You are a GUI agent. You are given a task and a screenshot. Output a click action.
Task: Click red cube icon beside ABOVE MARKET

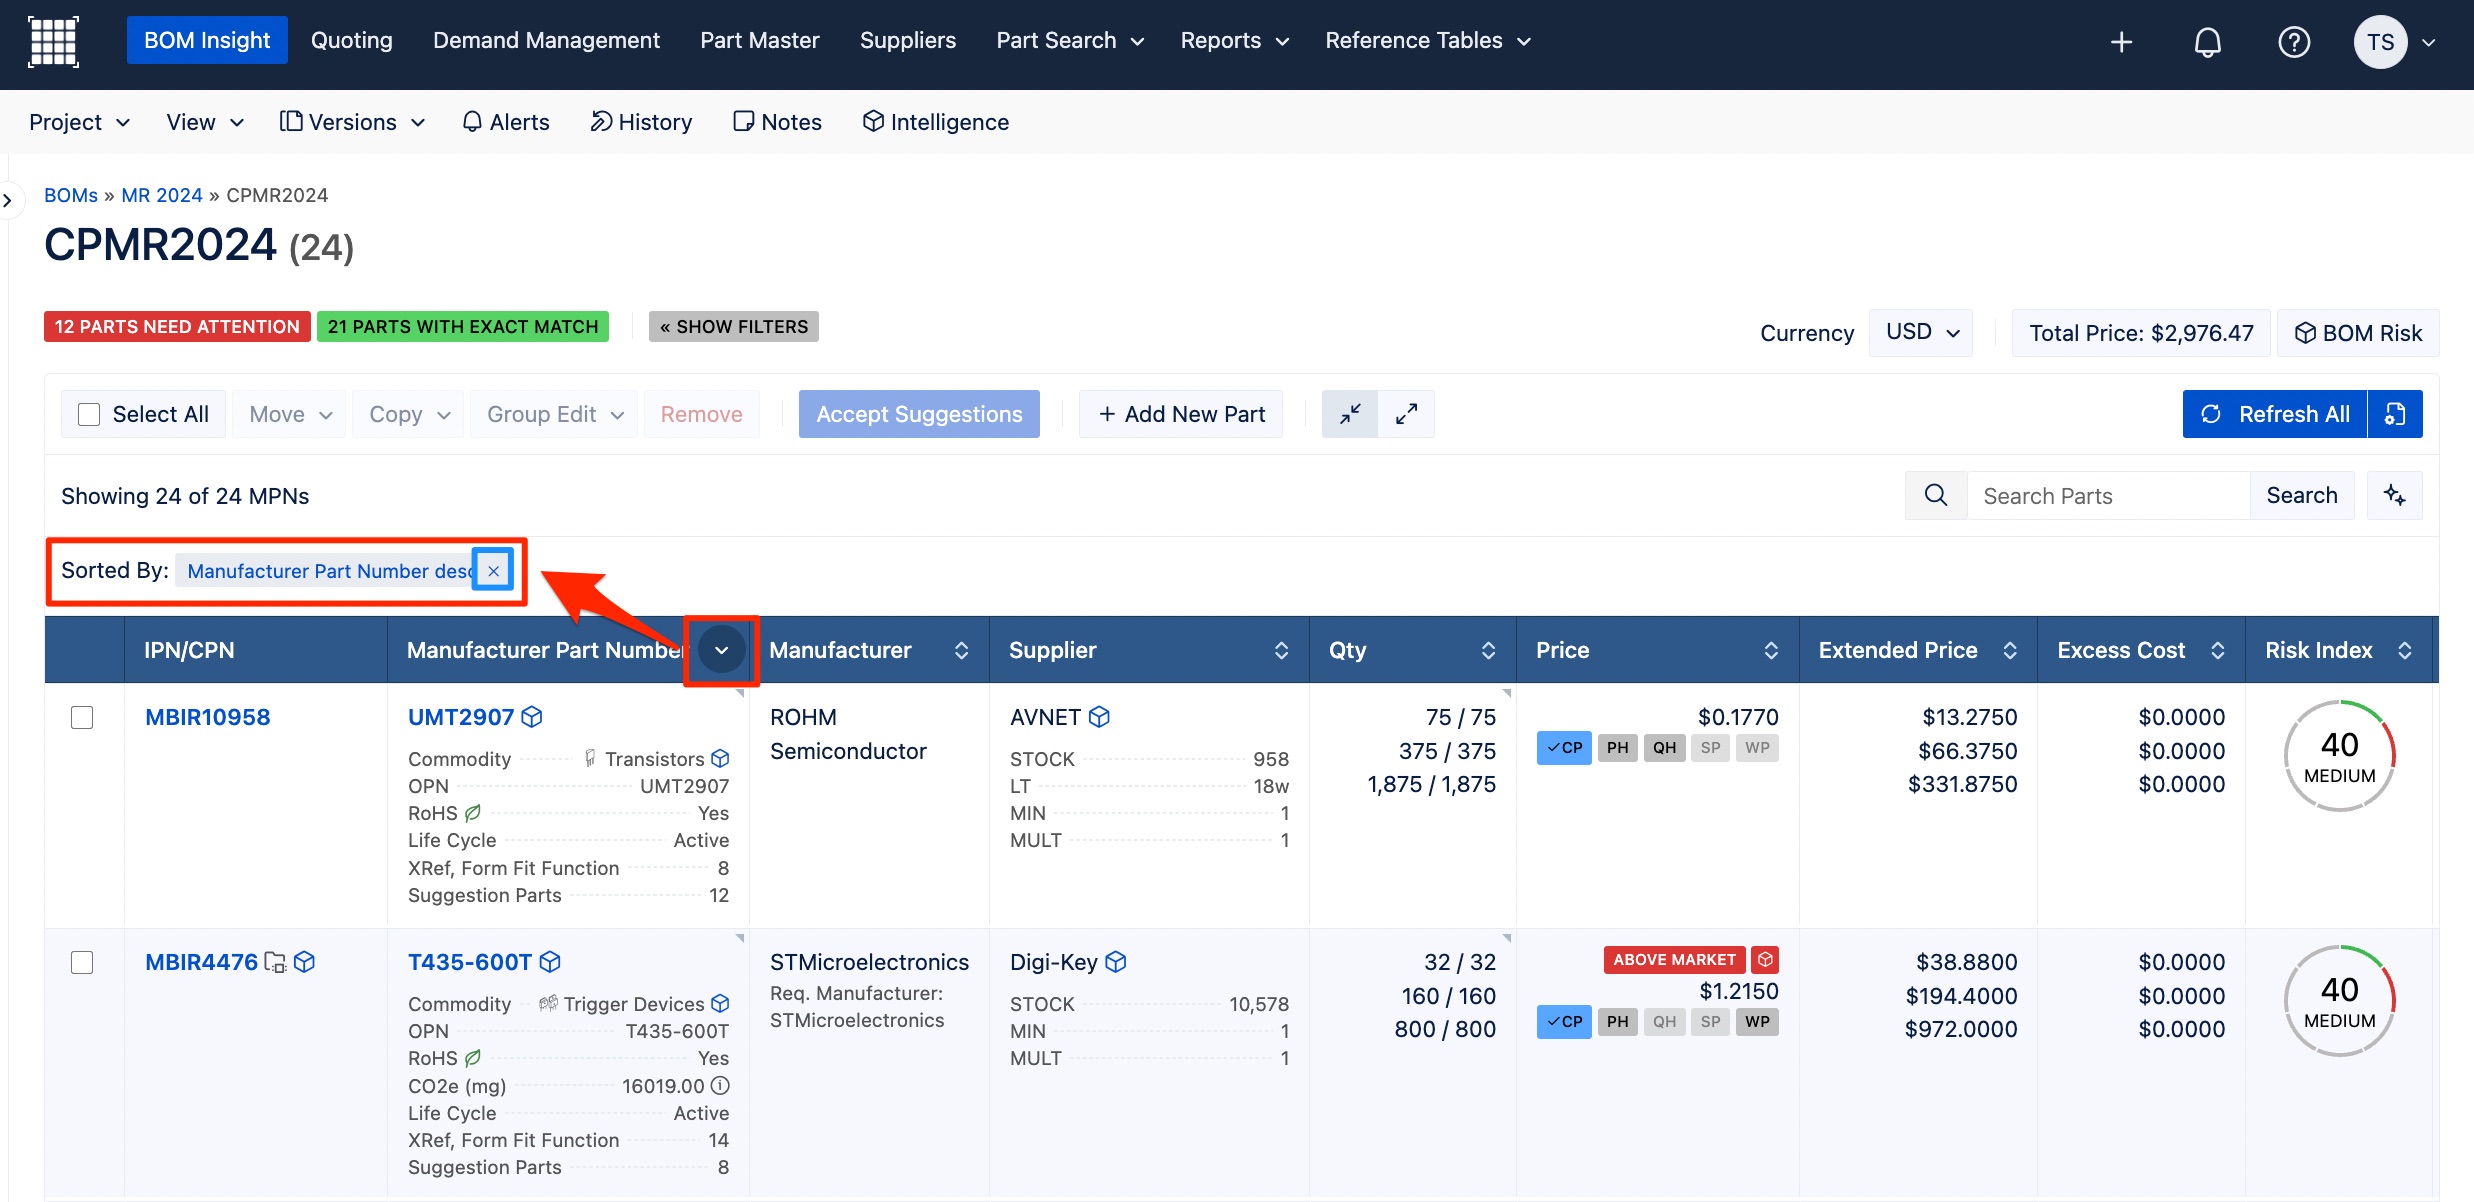click(1765, 960)
